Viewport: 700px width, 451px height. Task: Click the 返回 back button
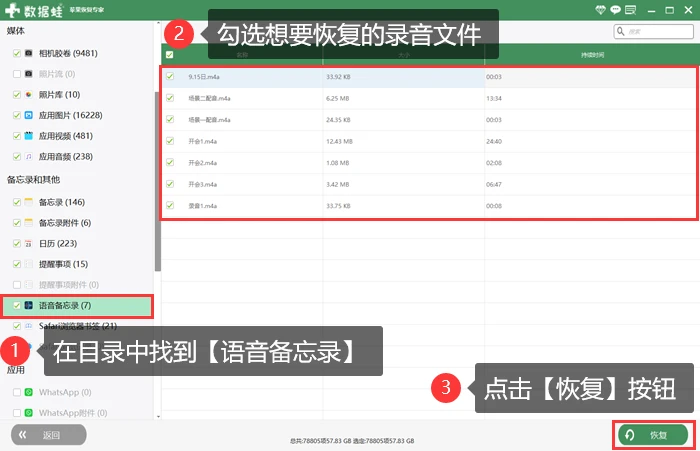[49, 435]
